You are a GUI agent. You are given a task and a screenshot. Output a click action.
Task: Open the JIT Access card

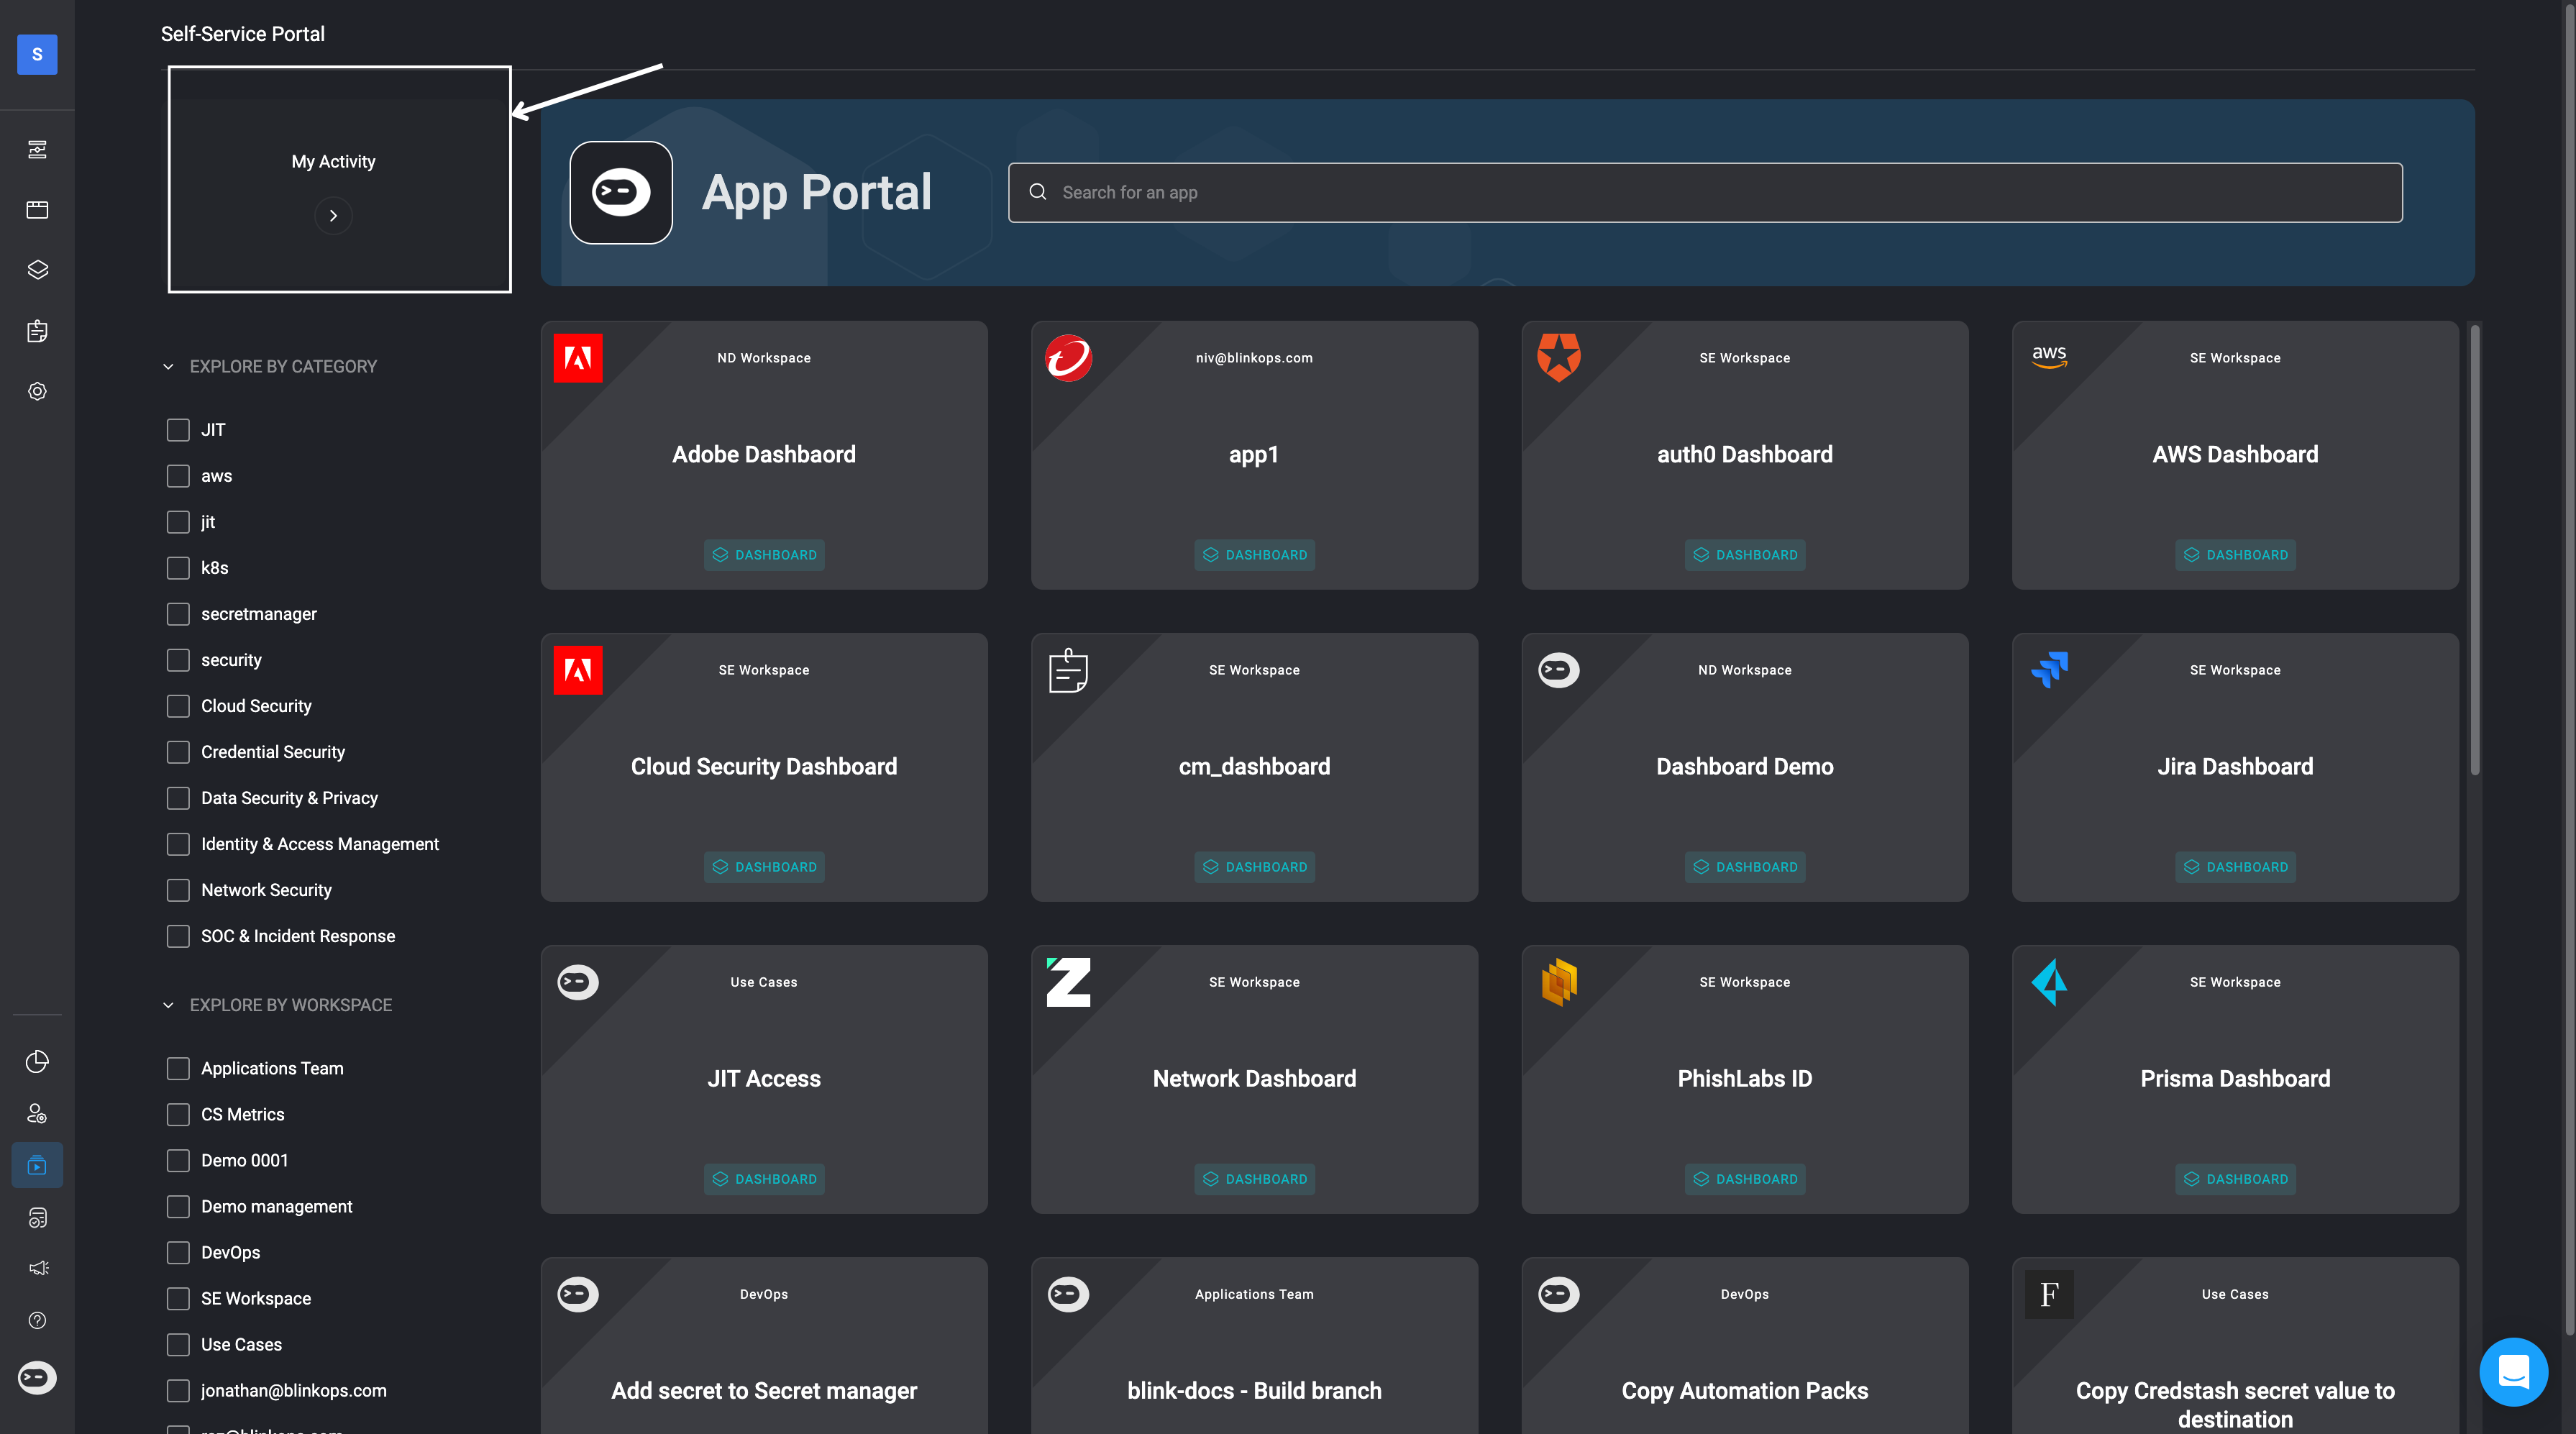[x=764, y=1079]
